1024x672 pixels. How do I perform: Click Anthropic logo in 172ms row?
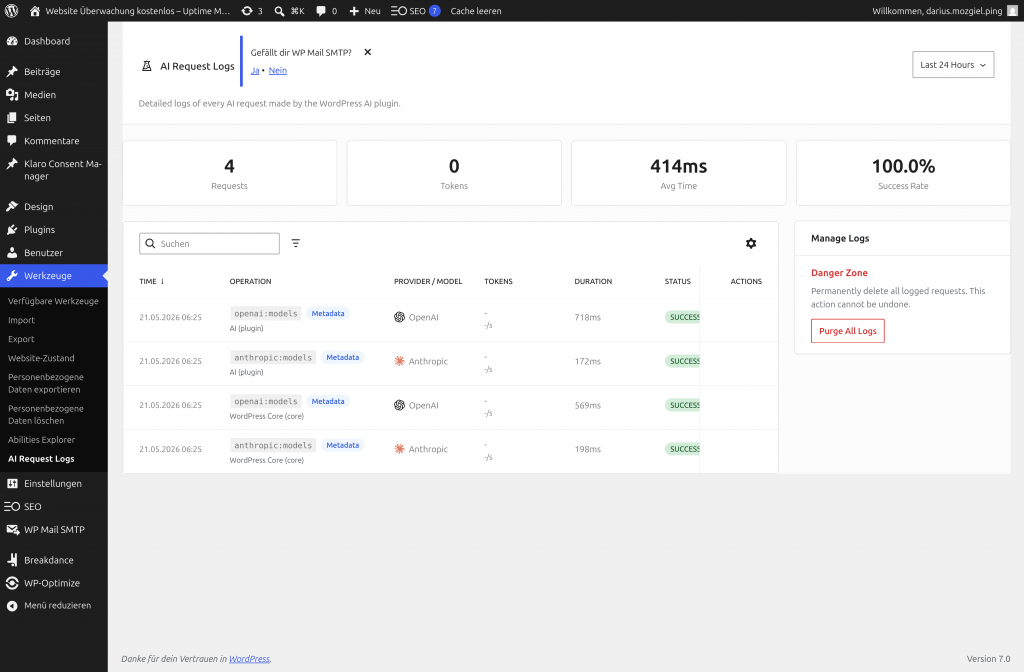tap(399, 361)
